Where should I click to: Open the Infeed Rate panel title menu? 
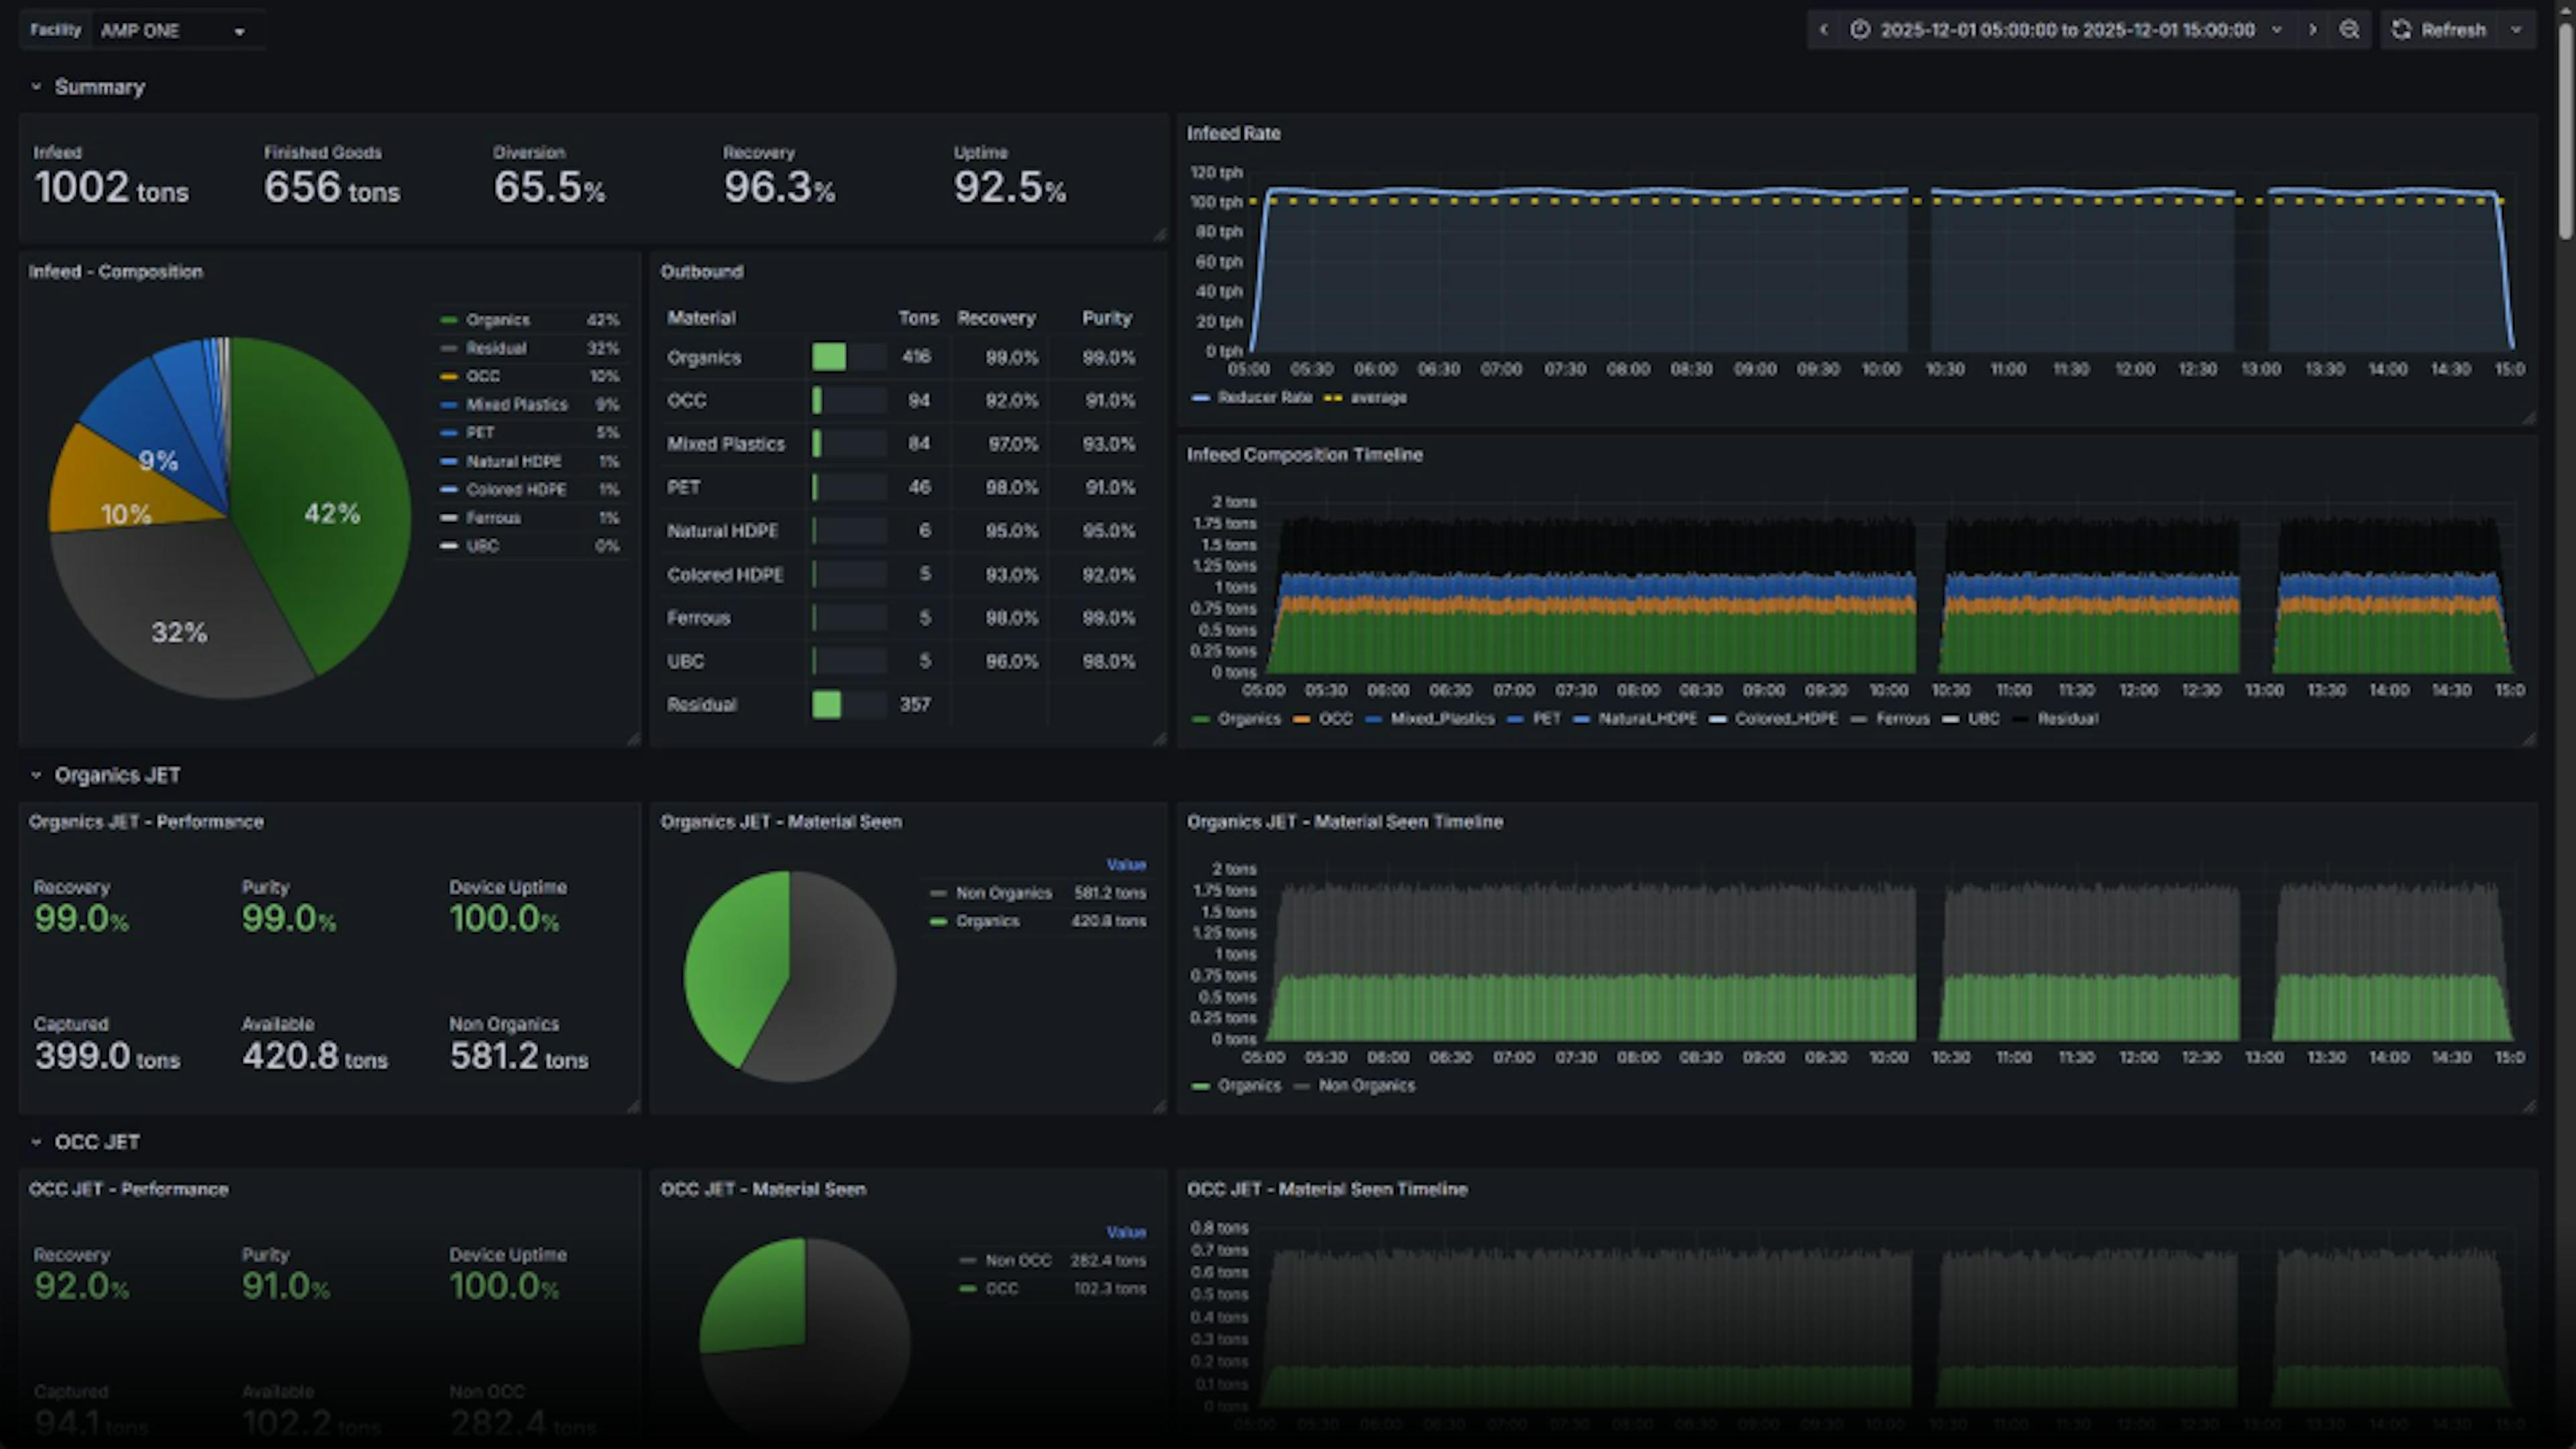[x=1233, y=133]
